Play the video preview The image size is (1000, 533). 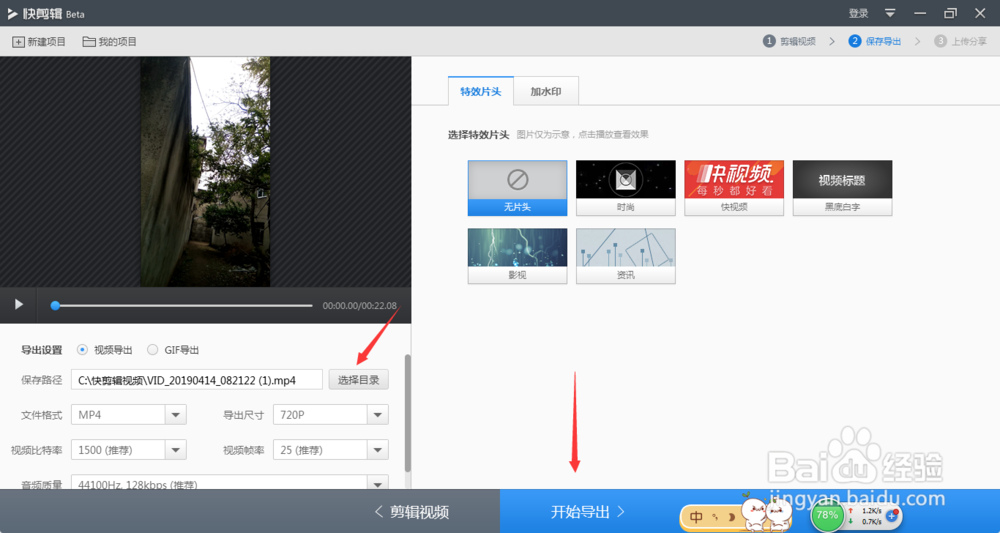[x=18, y=305]
